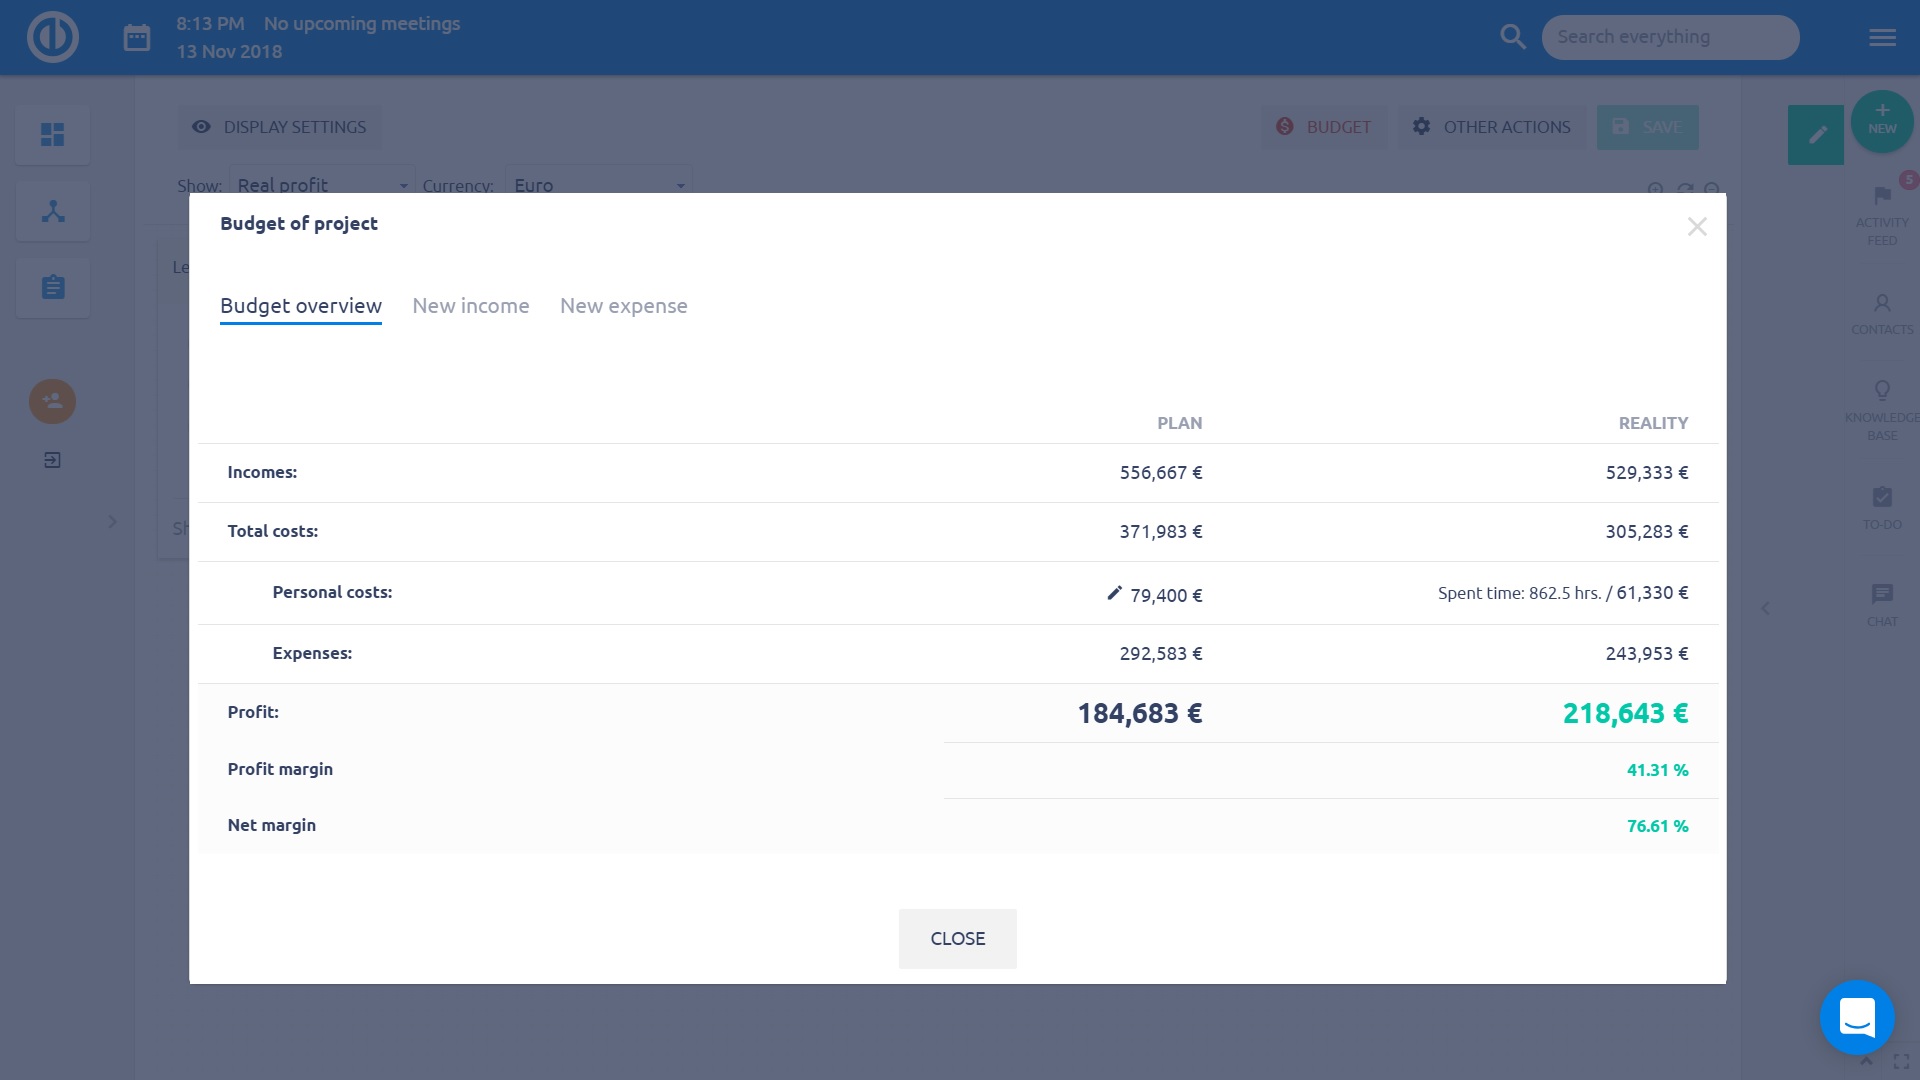The width and height of the screenshot is (1920, 1080).
Task: Open the calendar meetings icon
Action: pyautogui.click(x=137, y=38)
